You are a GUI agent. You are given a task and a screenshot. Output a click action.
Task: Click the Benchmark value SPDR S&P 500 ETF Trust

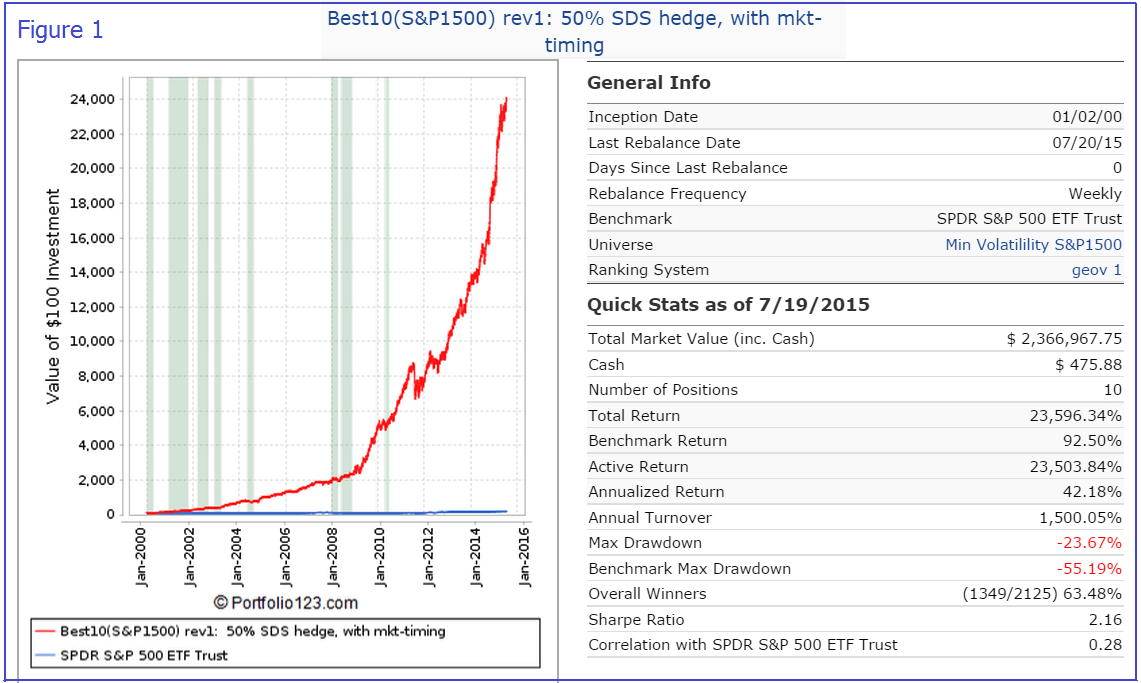1029,219
